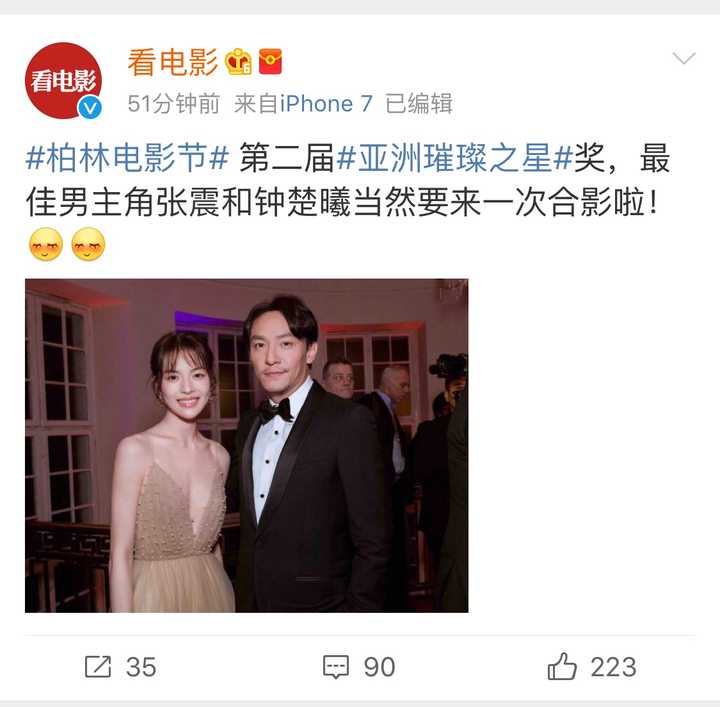
Task: Tap the repost count 35
Action: (141, 667)
